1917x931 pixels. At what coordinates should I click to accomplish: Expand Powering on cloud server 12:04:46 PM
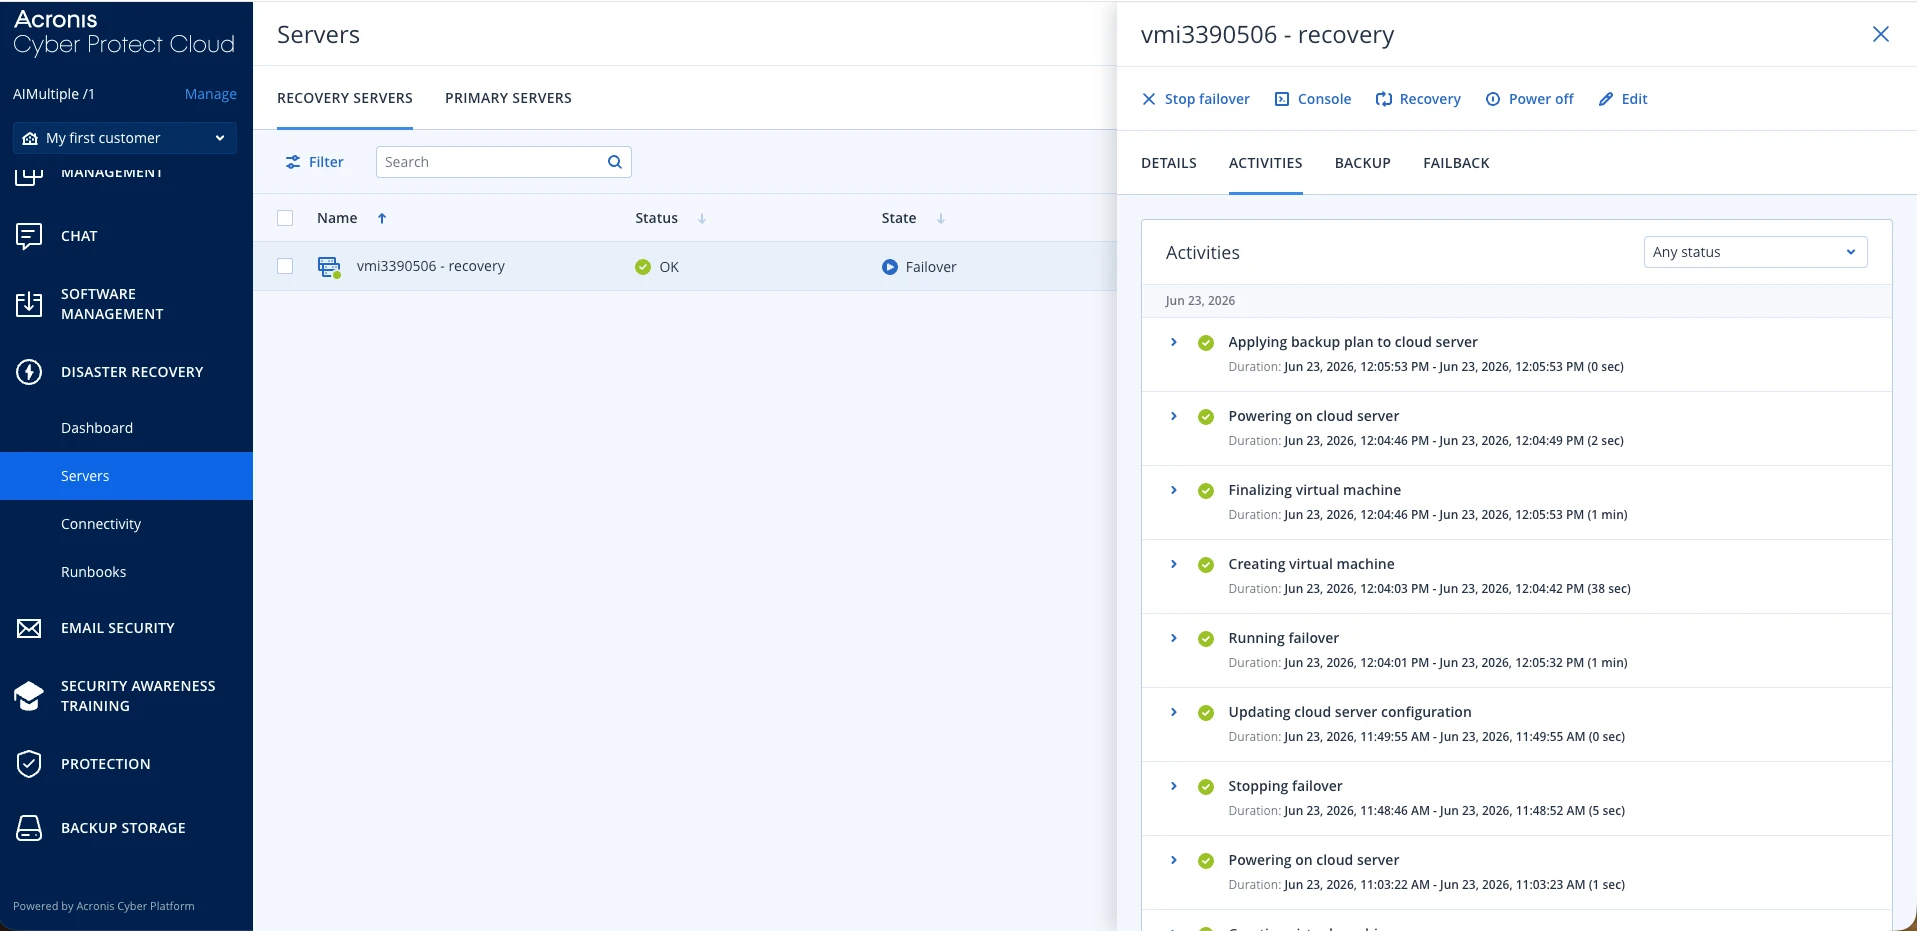pos(1174,416)
